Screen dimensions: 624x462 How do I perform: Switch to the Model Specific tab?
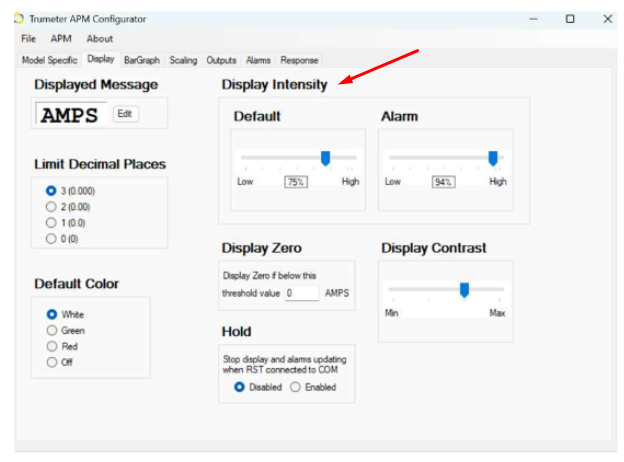coord(50,60)
